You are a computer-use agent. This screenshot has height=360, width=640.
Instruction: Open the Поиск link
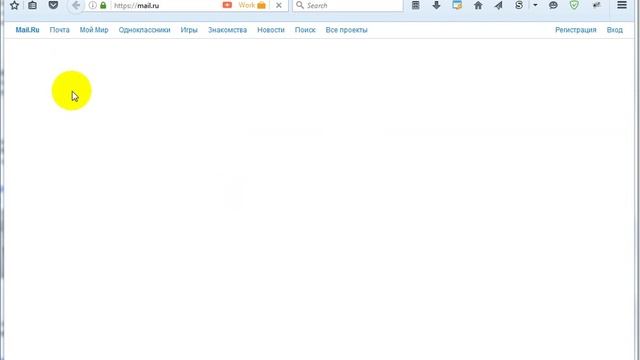coord(305,30)
